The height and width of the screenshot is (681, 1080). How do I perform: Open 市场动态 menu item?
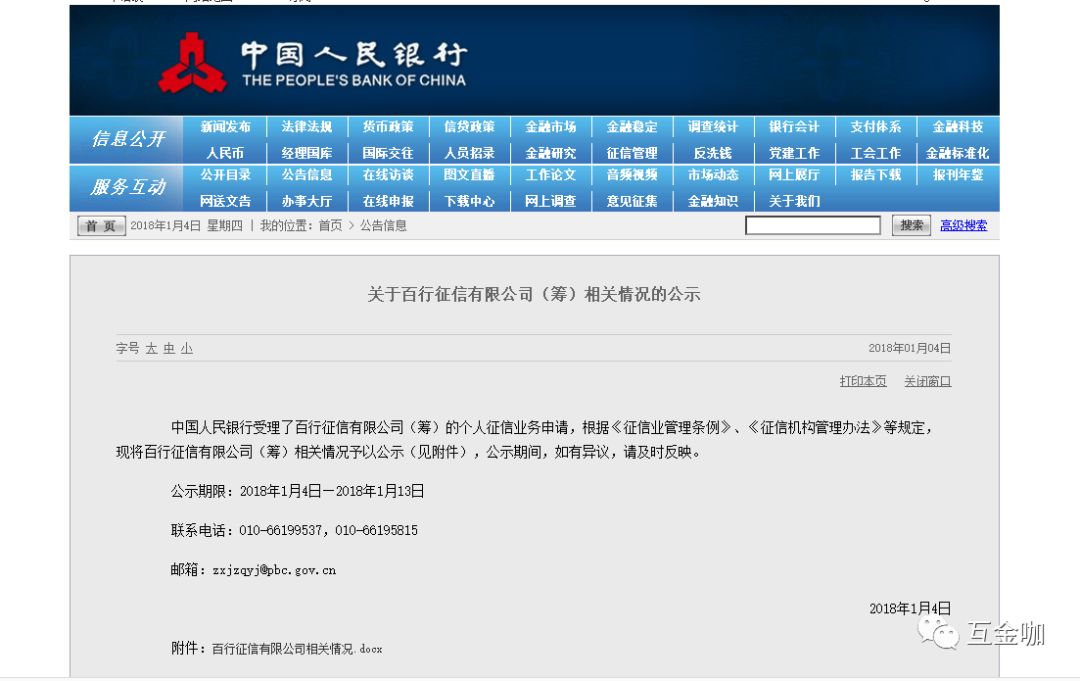tap(713, 175)
